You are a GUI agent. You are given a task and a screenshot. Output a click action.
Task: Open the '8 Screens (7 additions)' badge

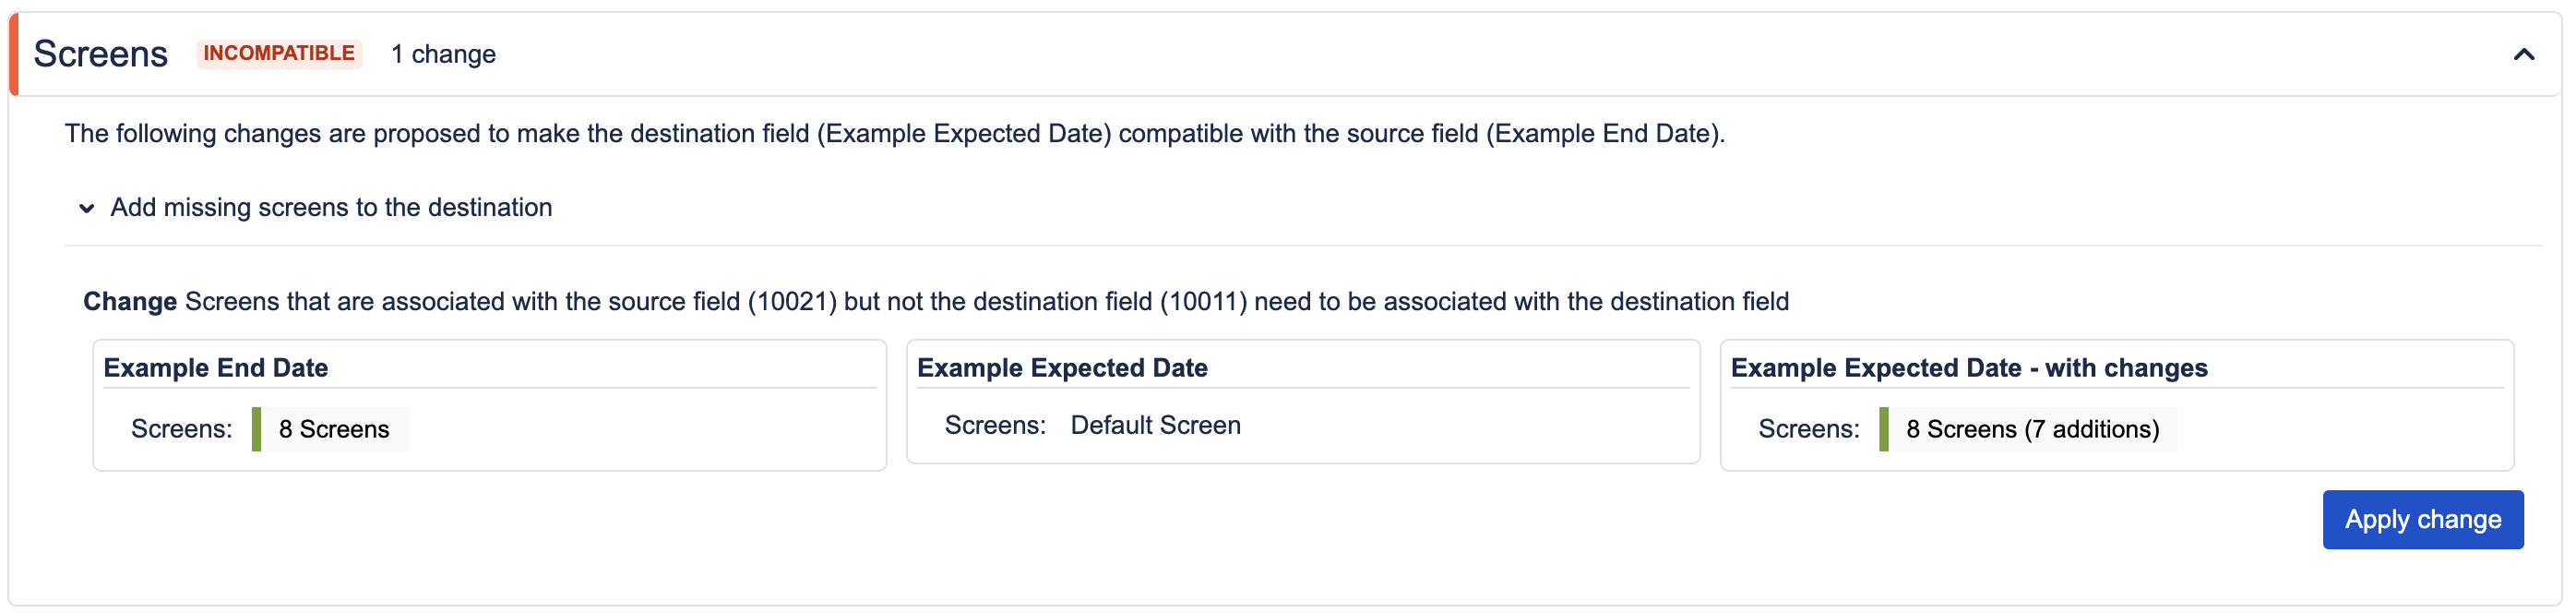coord(2032,429)
